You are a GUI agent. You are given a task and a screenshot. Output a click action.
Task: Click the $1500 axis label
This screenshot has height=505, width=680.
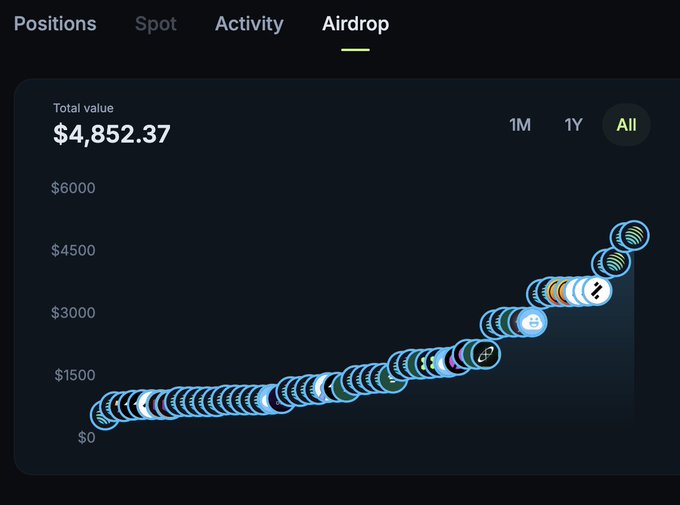[x=75, y=375]
